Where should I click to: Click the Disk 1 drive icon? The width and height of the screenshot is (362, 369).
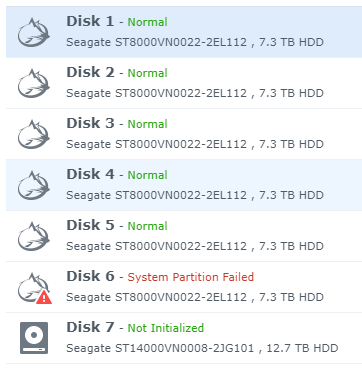[x=33, y=32]
